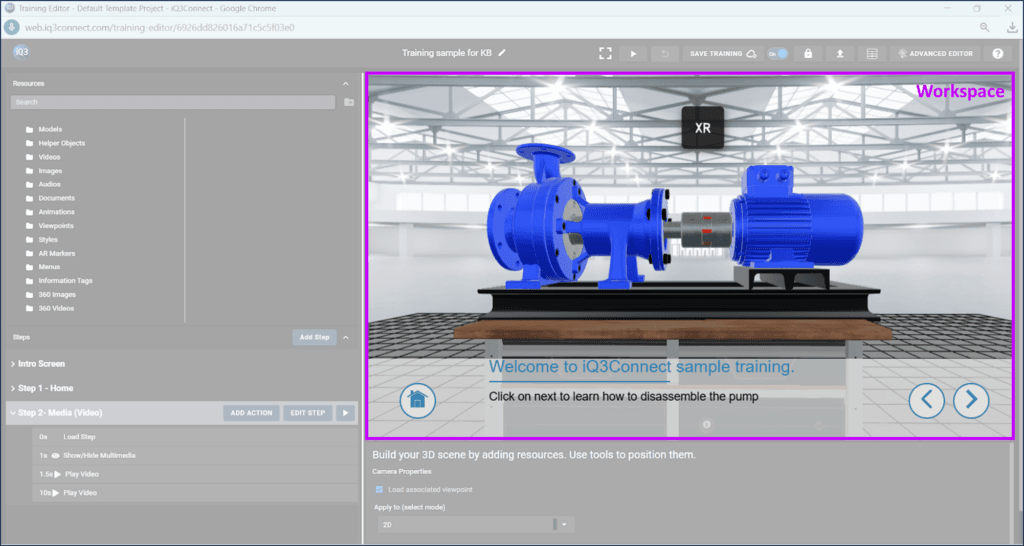Click the Resources search field

coord(172,102)
